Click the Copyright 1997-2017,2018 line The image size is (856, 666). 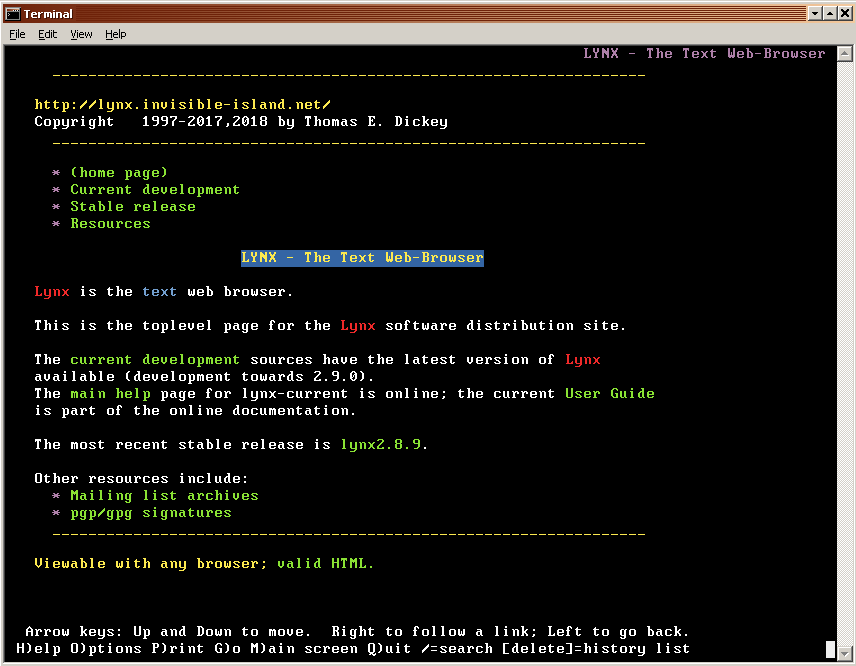241,121
